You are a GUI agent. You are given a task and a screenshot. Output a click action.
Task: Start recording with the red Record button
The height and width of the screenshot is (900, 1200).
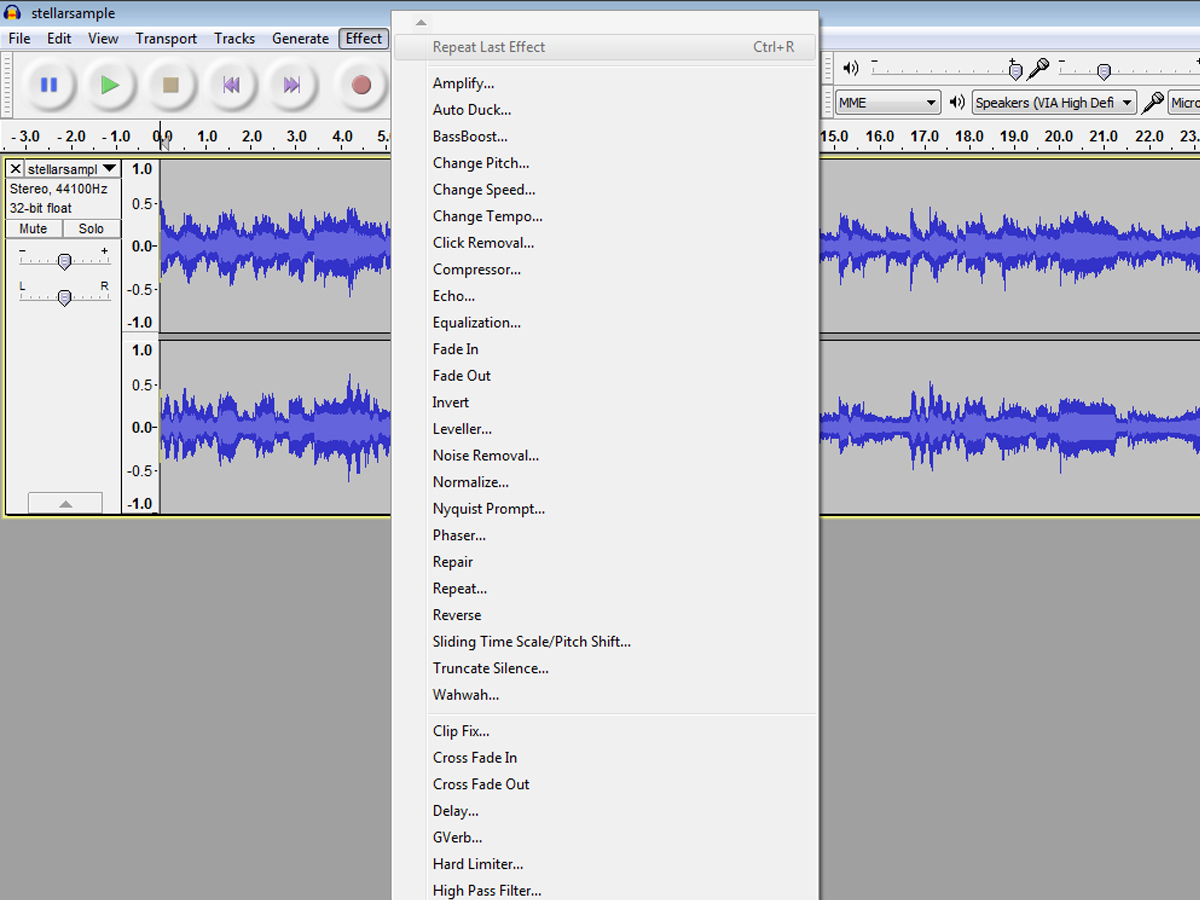coord(360,85)
